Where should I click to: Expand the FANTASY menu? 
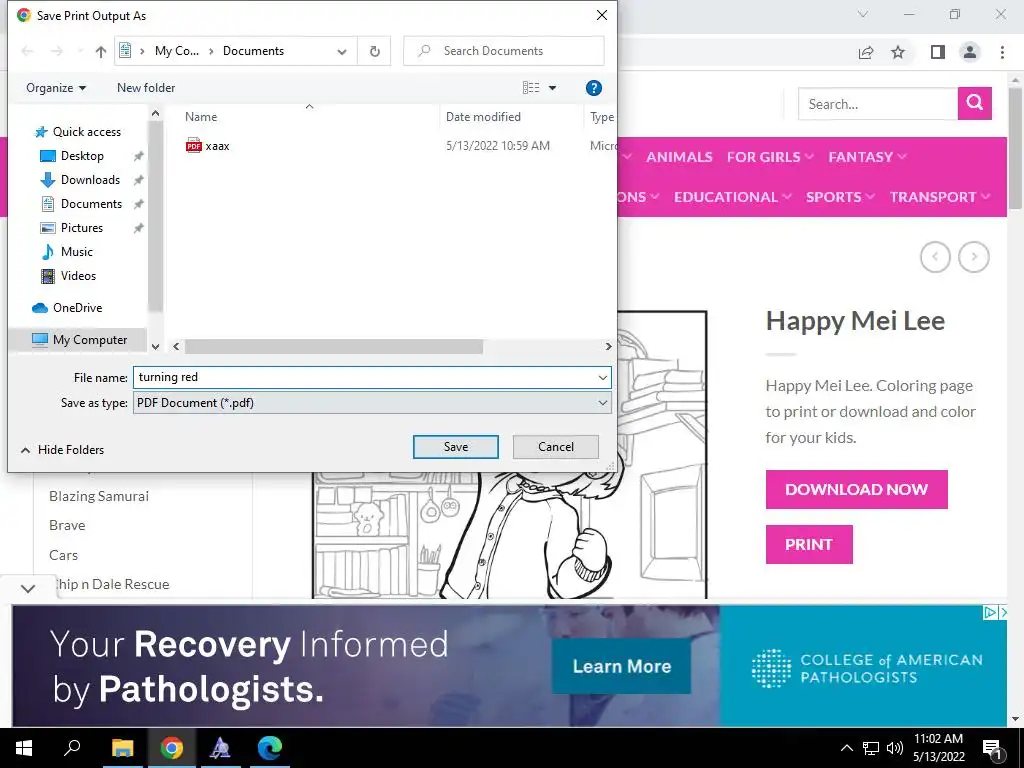(867, 157)
